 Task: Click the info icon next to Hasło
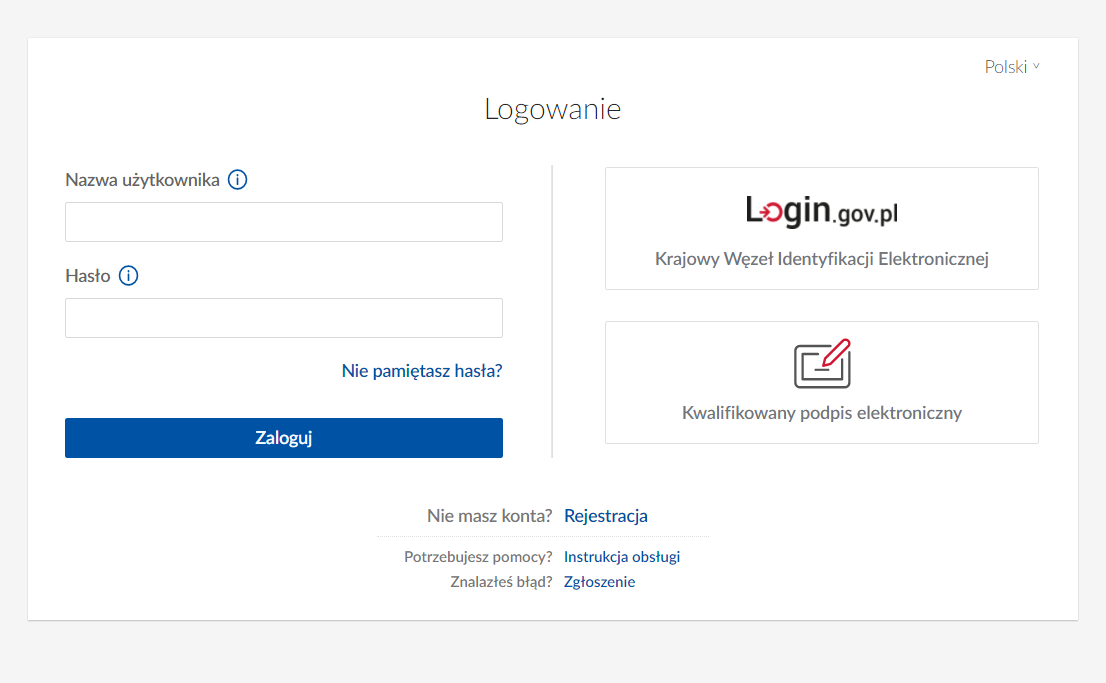[x=128, y=276]
